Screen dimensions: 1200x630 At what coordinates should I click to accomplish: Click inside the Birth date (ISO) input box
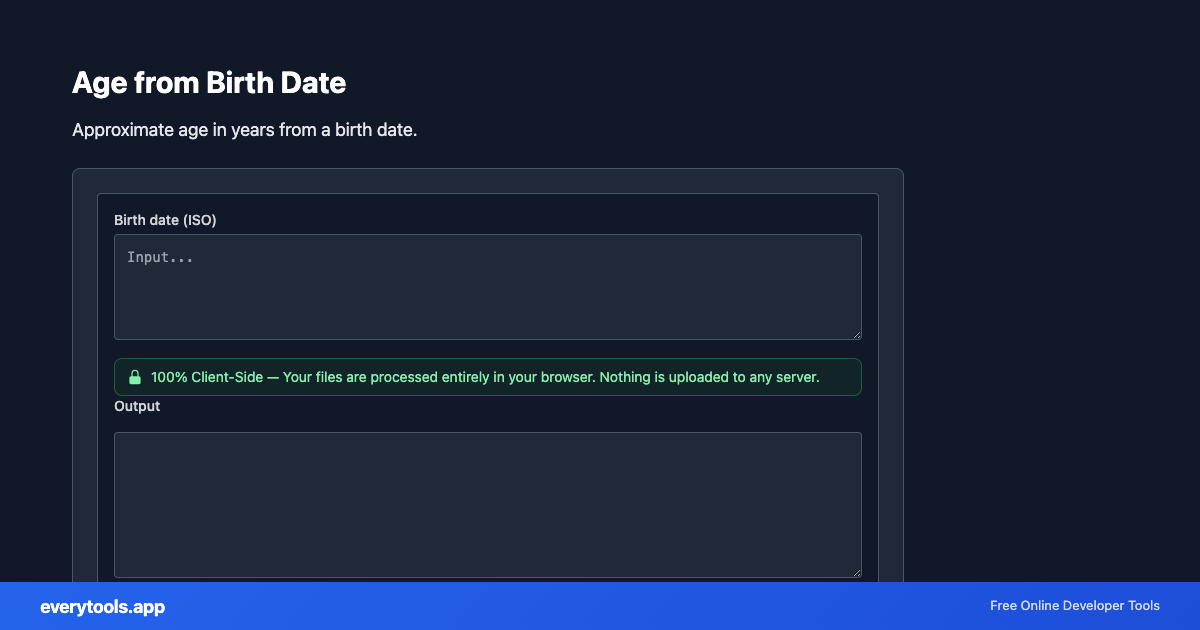coord(487,287)
